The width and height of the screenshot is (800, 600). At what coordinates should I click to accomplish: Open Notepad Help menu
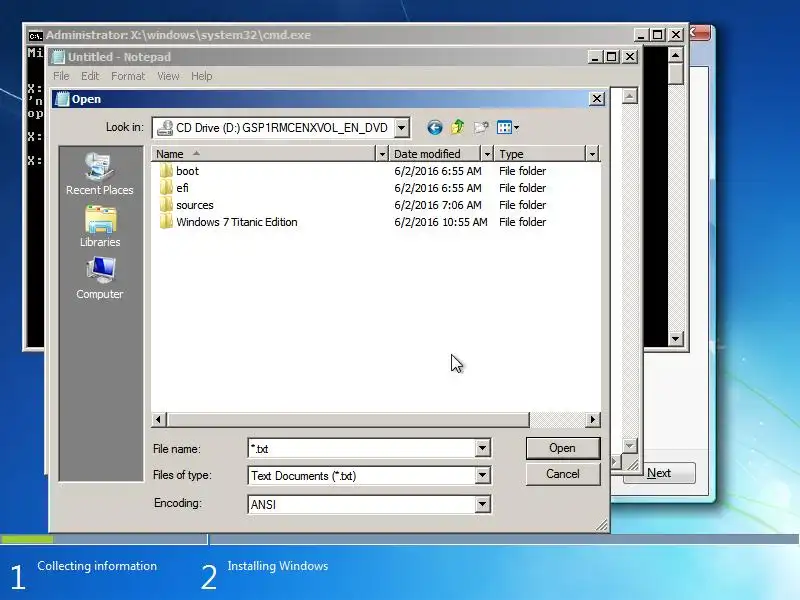(x=202, y=76)
